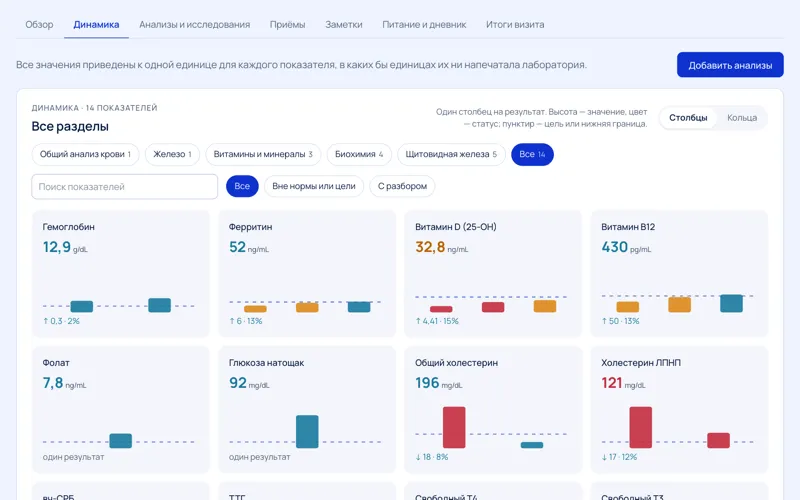This screenshot has width=800, height=500.
Task: Click the blue Витамин B12 bar
Action: pos(731,304)
